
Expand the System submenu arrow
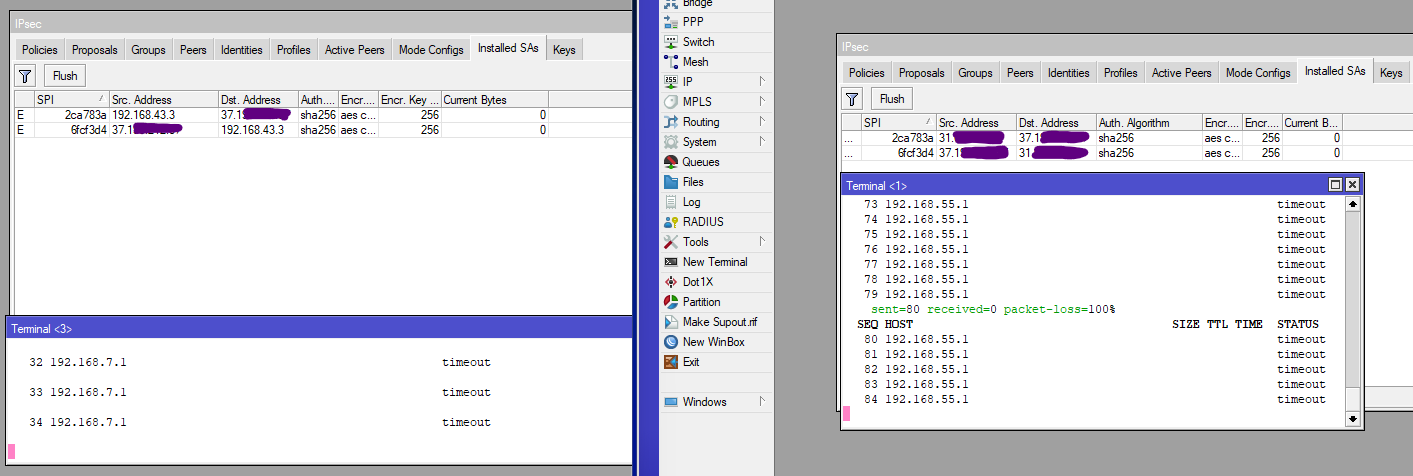coord(762,141)
